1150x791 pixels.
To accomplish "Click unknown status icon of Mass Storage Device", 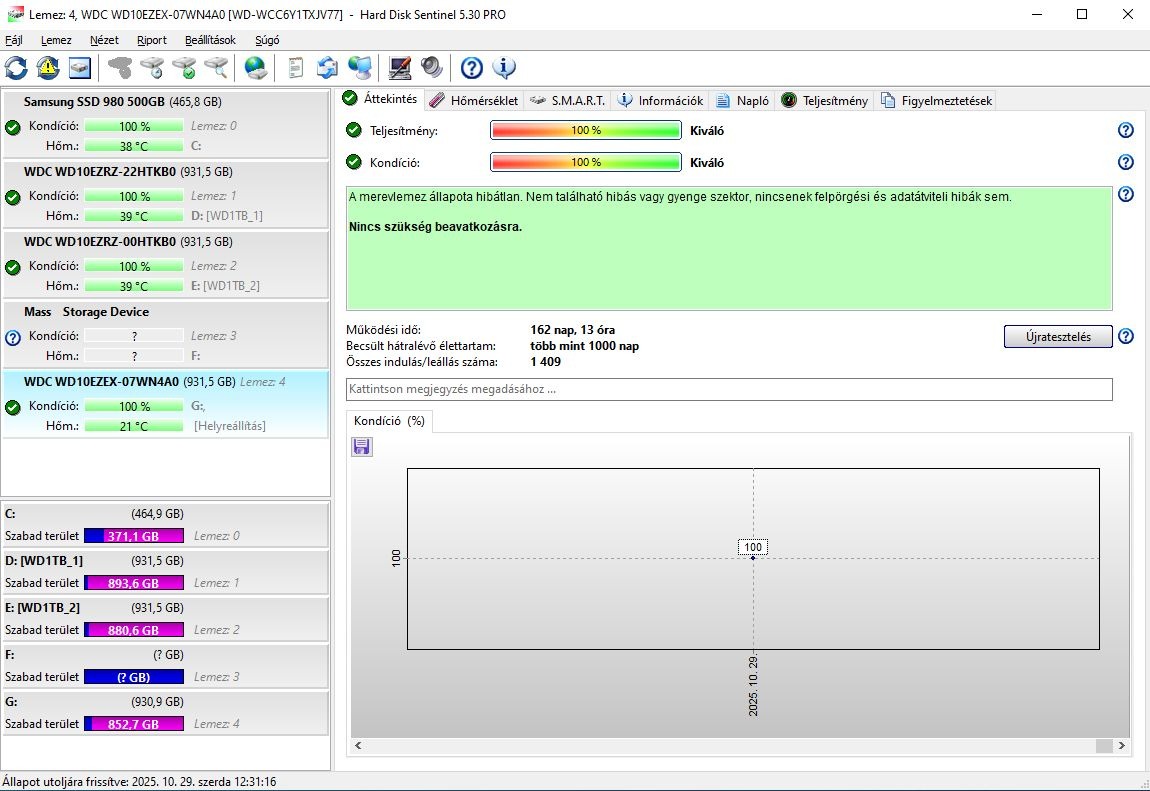I will click(13, 338).
